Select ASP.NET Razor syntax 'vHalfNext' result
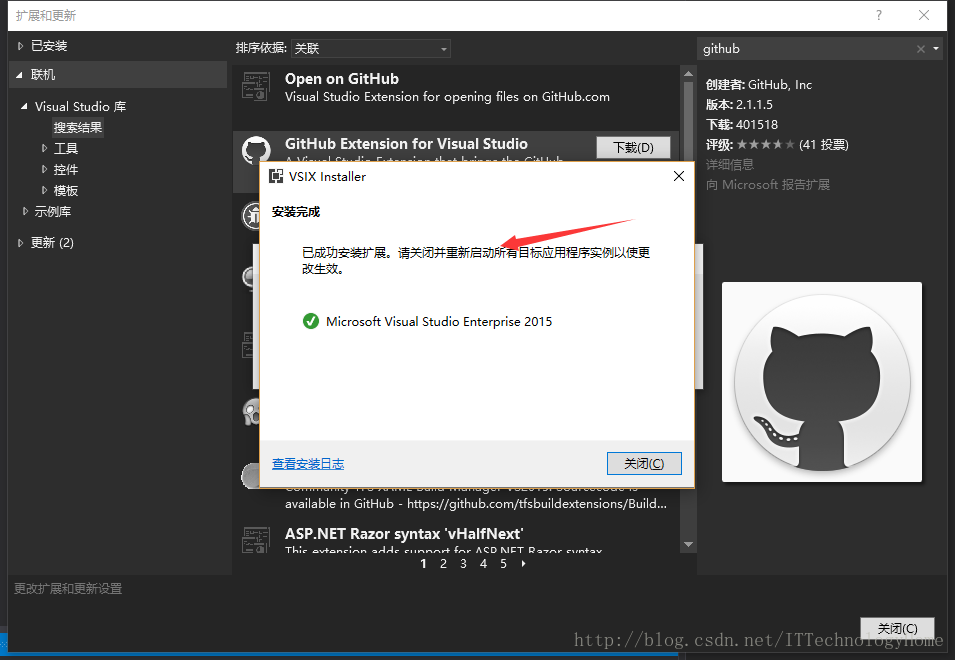955x660 pixels. click(x=404, y=534)
